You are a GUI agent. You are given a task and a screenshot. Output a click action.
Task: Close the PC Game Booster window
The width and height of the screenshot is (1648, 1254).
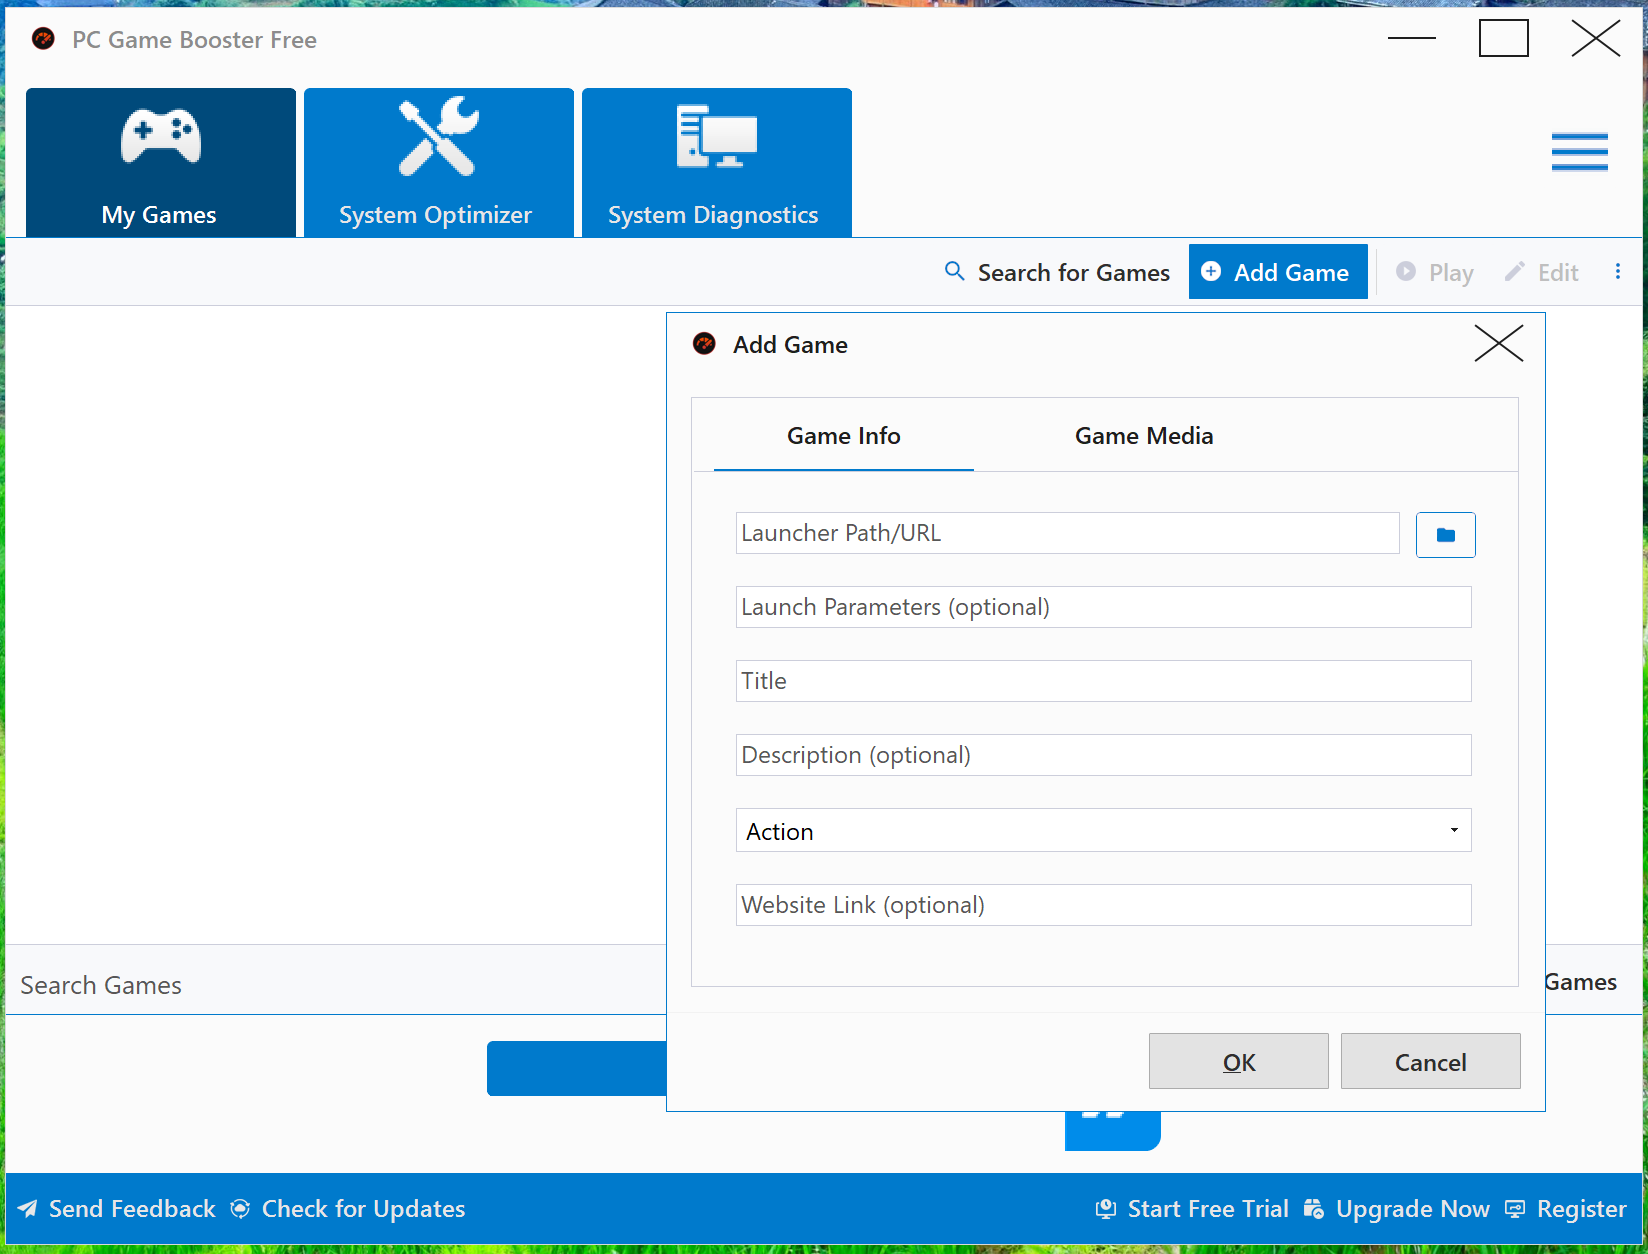click(1596, 38)
